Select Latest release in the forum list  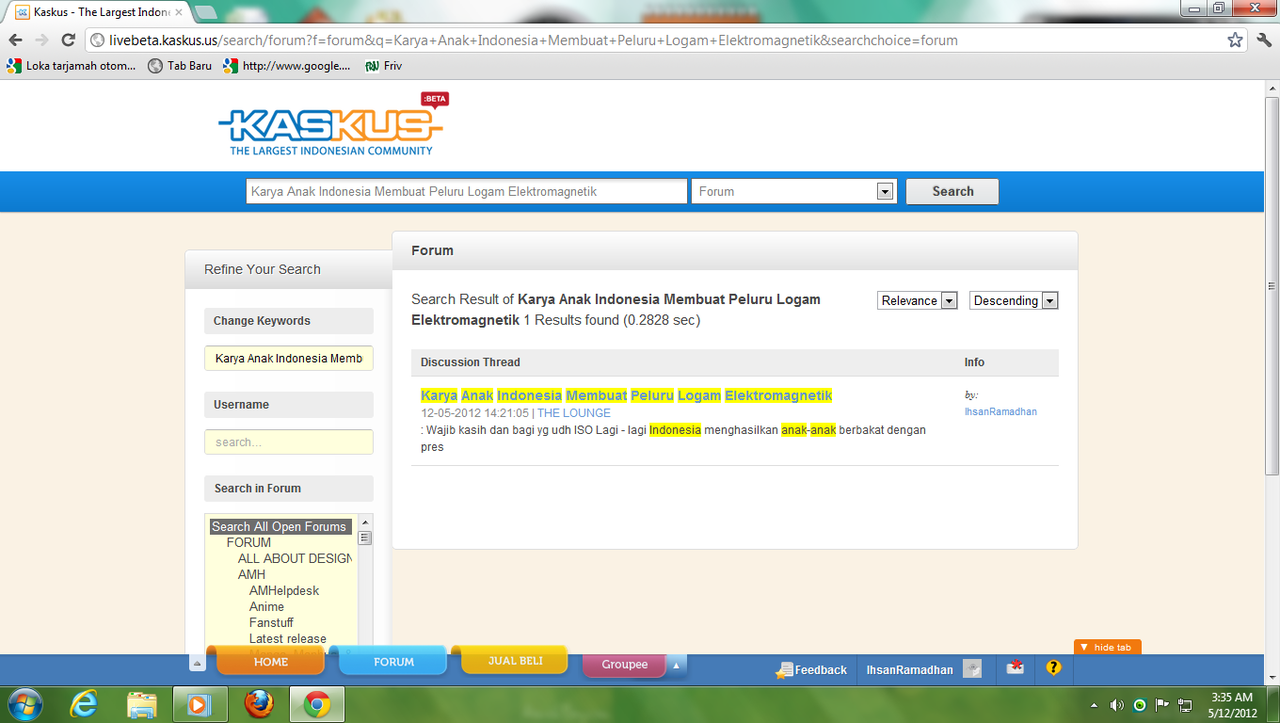288,638
